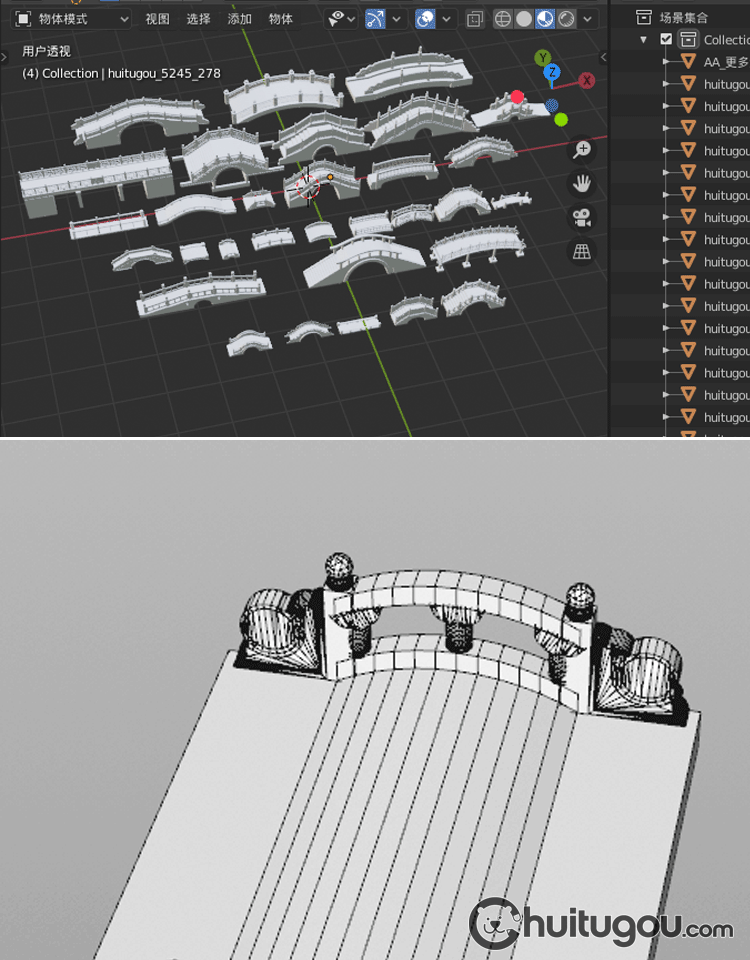Viewport: 750px width, 960px height.
Task: Expand the AA_更多 object row
Action: [x=666, y=62]
